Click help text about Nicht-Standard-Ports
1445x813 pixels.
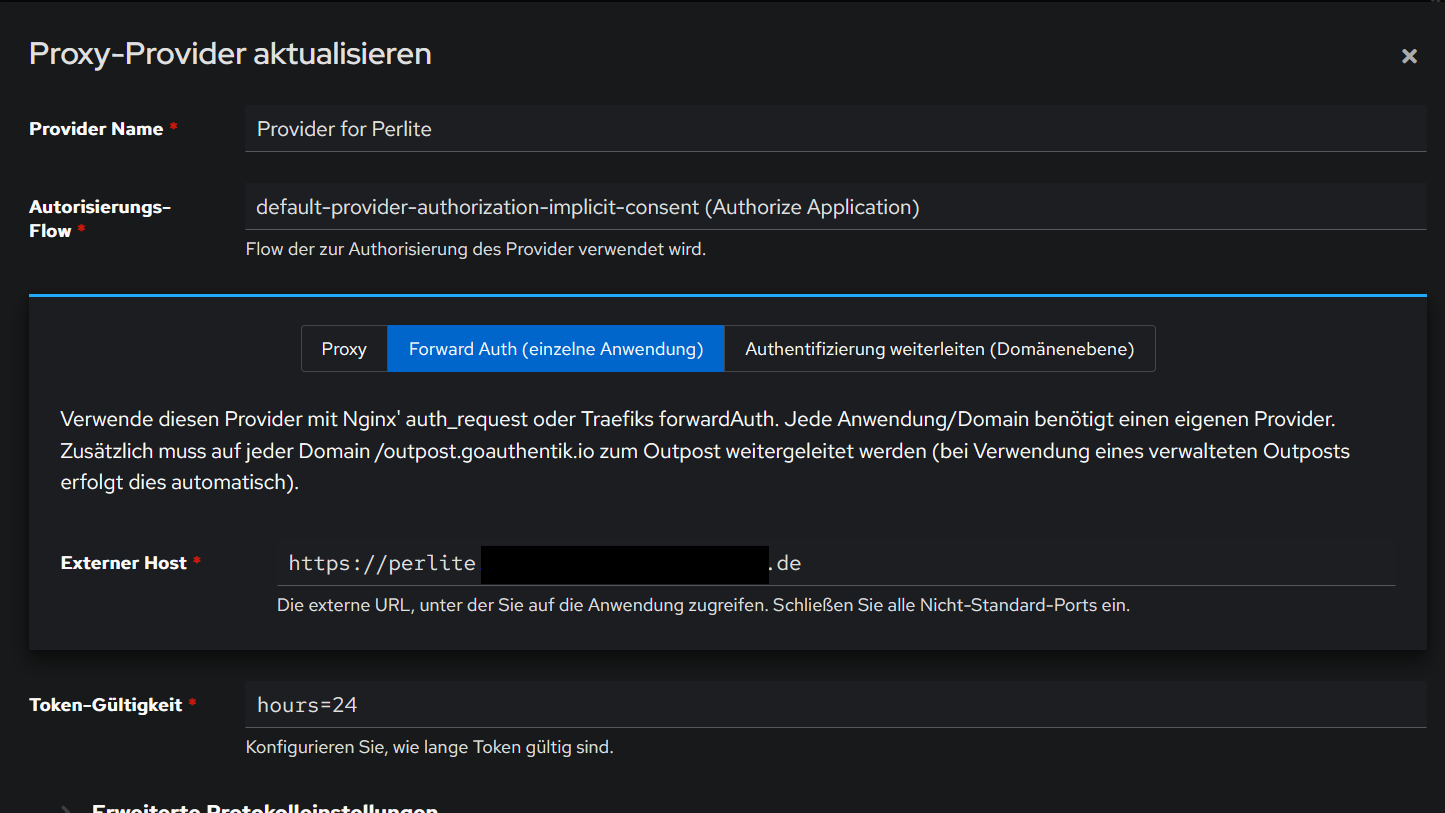coord(703,605)
